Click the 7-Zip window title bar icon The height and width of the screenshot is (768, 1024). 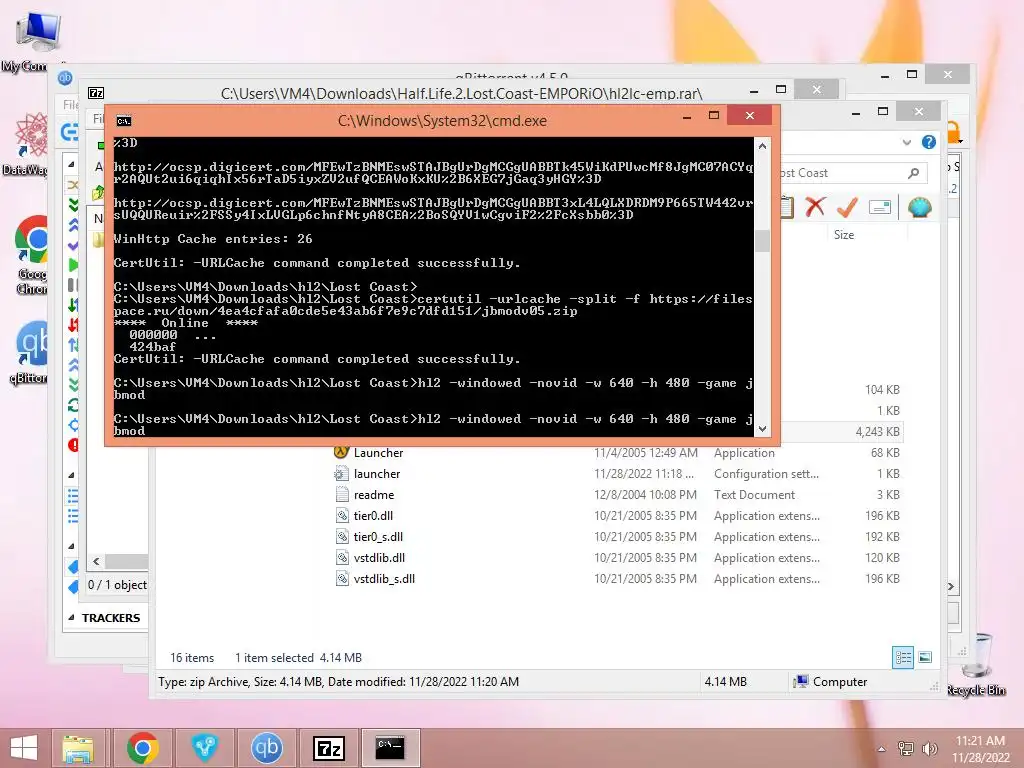click(96, 93)
